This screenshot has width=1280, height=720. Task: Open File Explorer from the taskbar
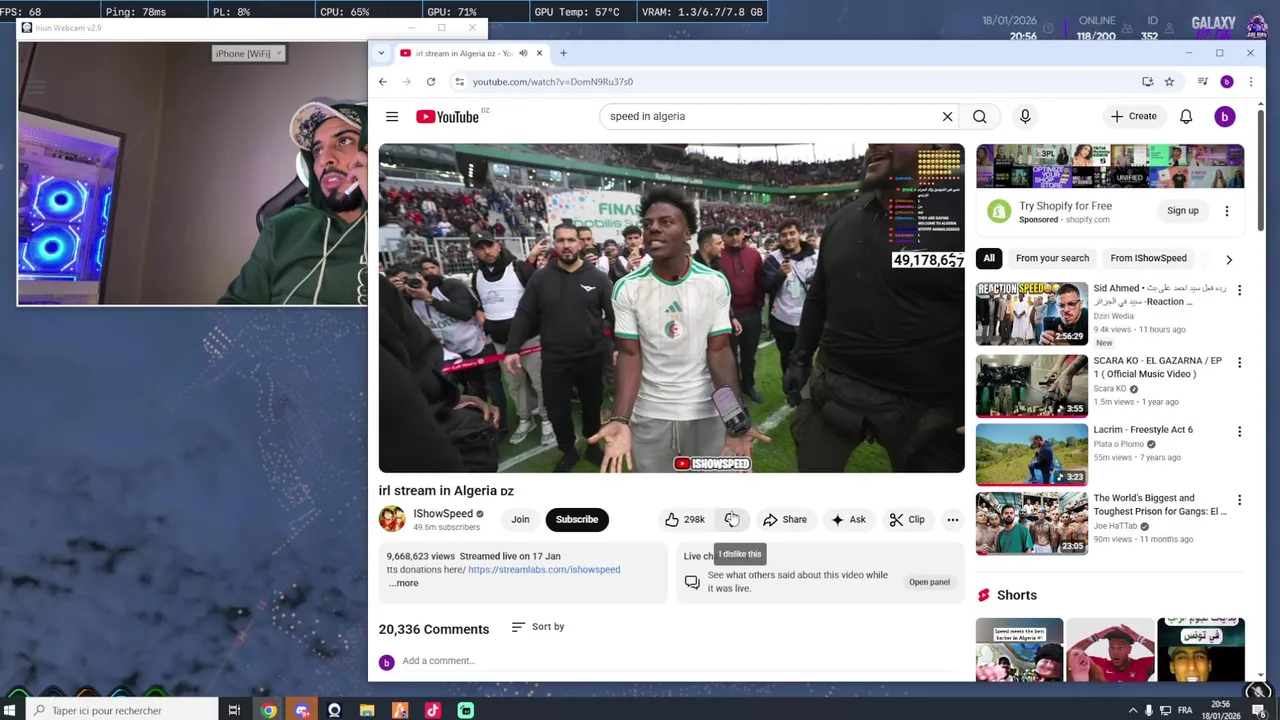pyautogui.click(x=367, y=710)
